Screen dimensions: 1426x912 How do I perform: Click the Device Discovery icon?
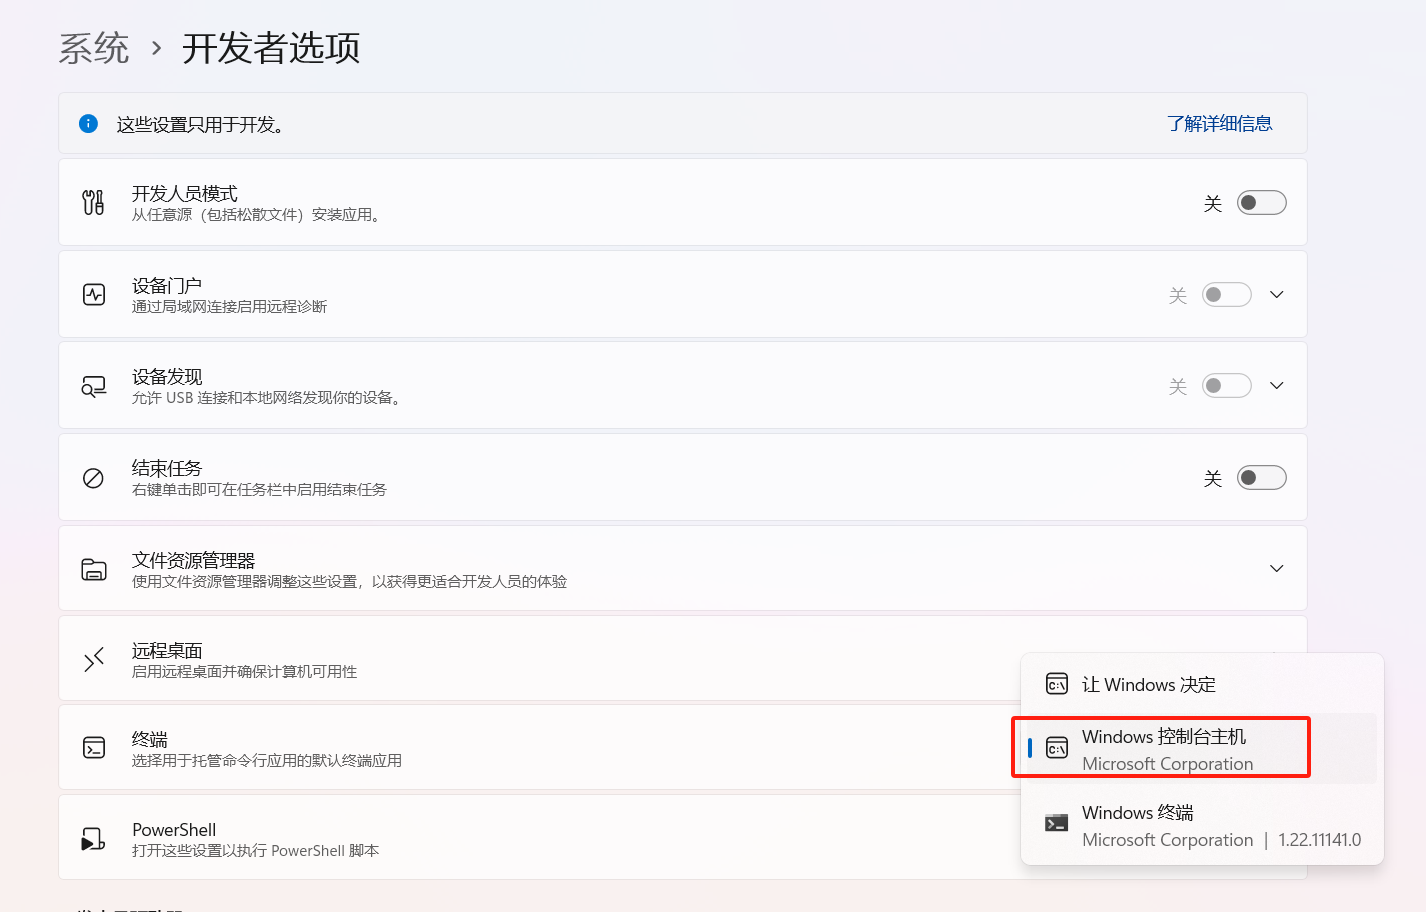coord(94,386)
